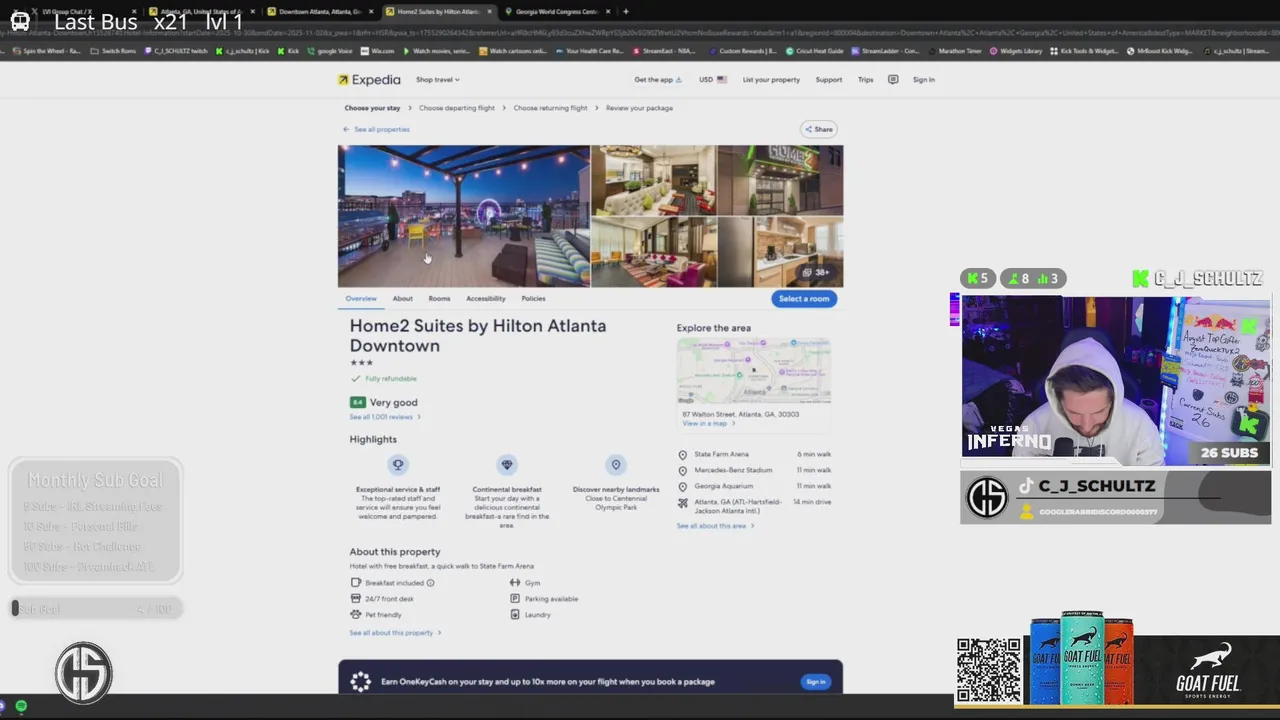The width and height of the screenshot is (1280, 720).
Task: Open a new browser tab
Action: click(626, 12)
